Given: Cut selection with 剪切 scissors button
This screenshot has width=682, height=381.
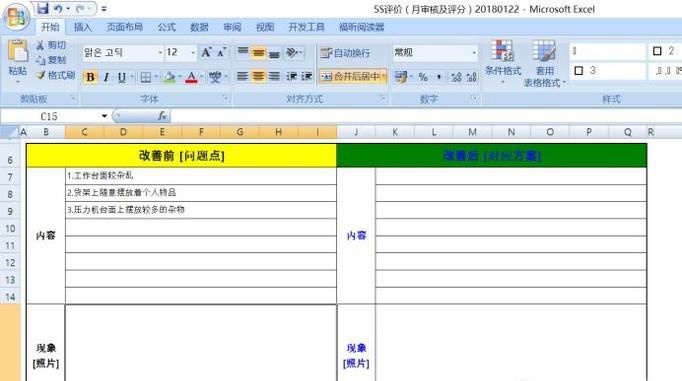Looking at the screenshot, I should 51,45.
